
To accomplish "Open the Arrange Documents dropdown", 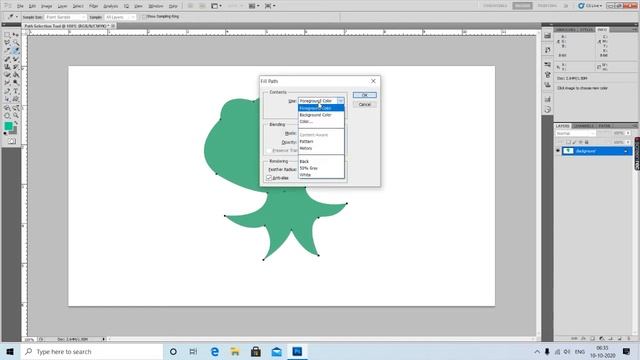I will [x=255, y=6].
